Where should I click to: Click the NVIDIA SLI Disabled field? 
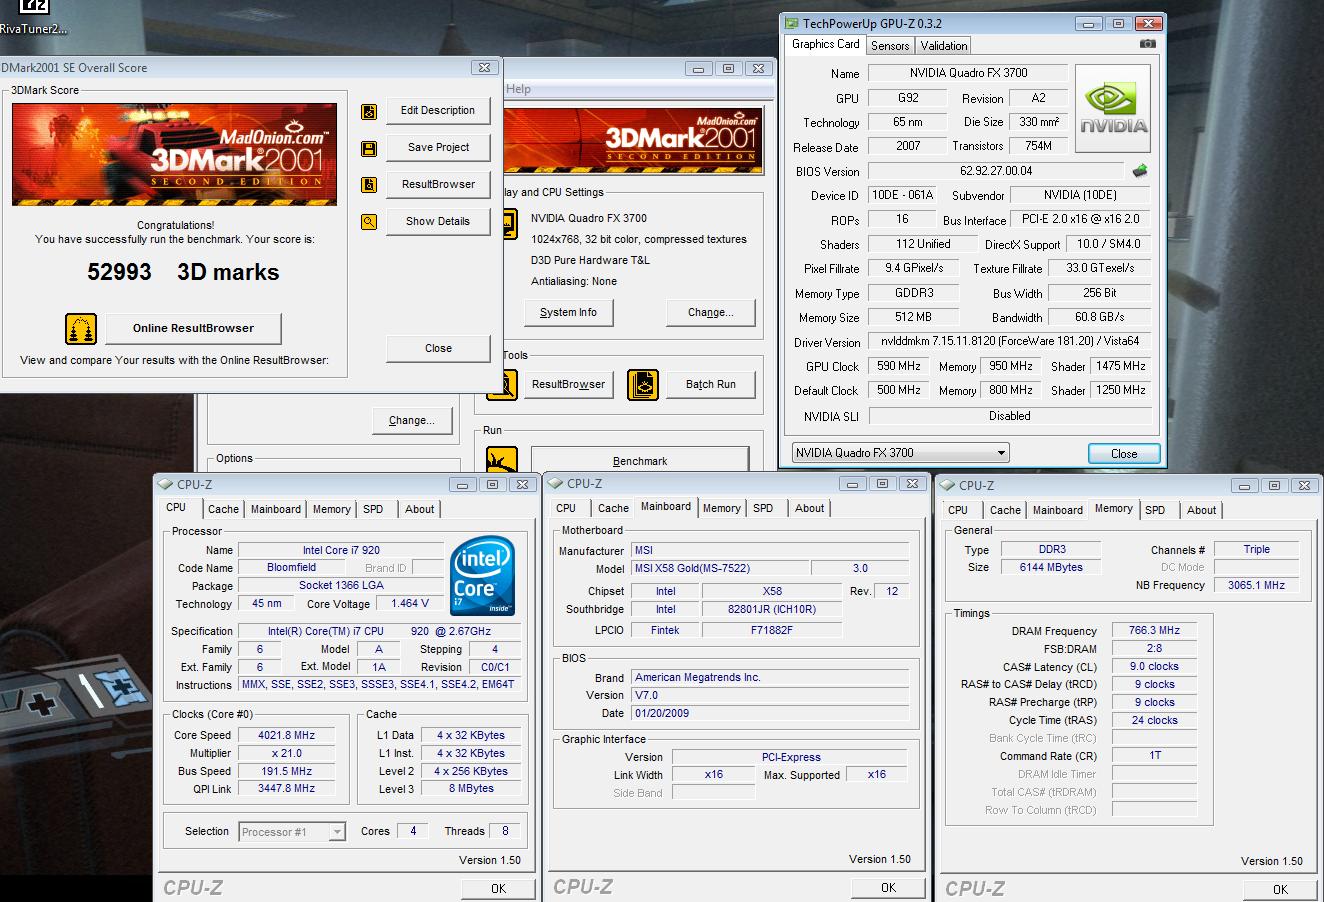pyautogui.click(x=1010, y=416)
